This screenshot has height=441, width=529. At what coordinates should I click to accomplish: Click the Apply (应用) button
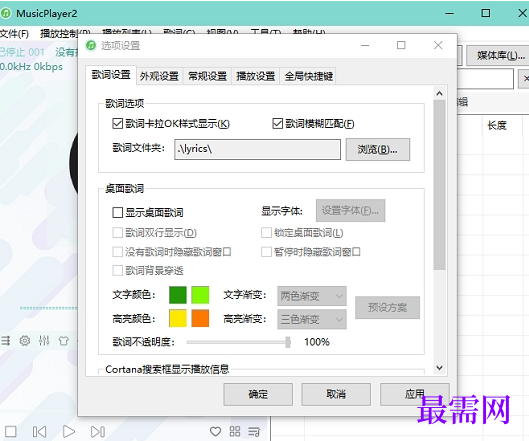pyautogui.click(x=415, y=394)
